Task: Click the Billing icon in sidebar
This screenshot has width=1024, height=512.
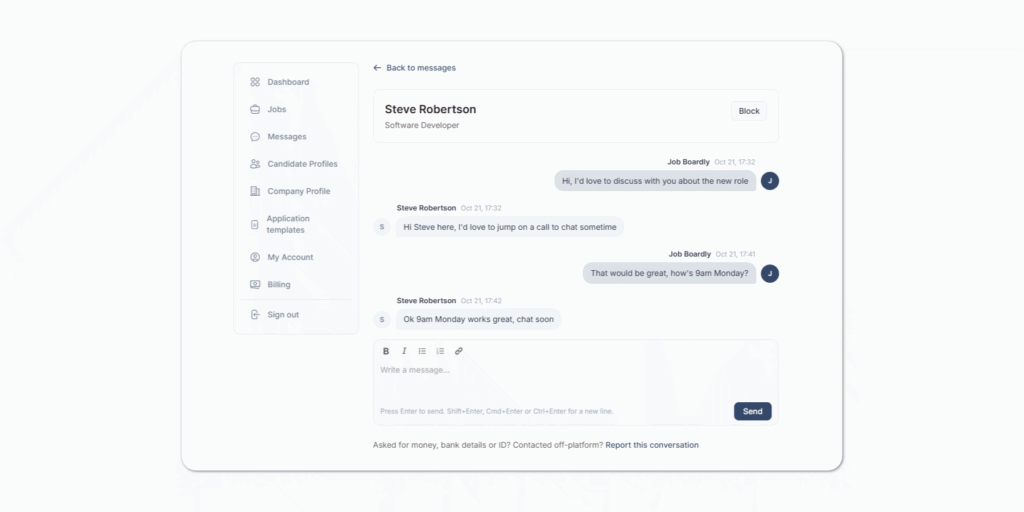Action: (255, 285)
